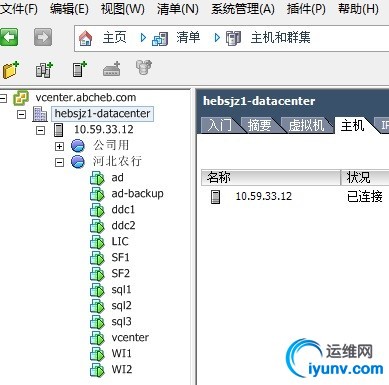This screenshot has height=385, width=389.
Task: Click the Inventory icon in breadcrumb
Action: point(160,38)
